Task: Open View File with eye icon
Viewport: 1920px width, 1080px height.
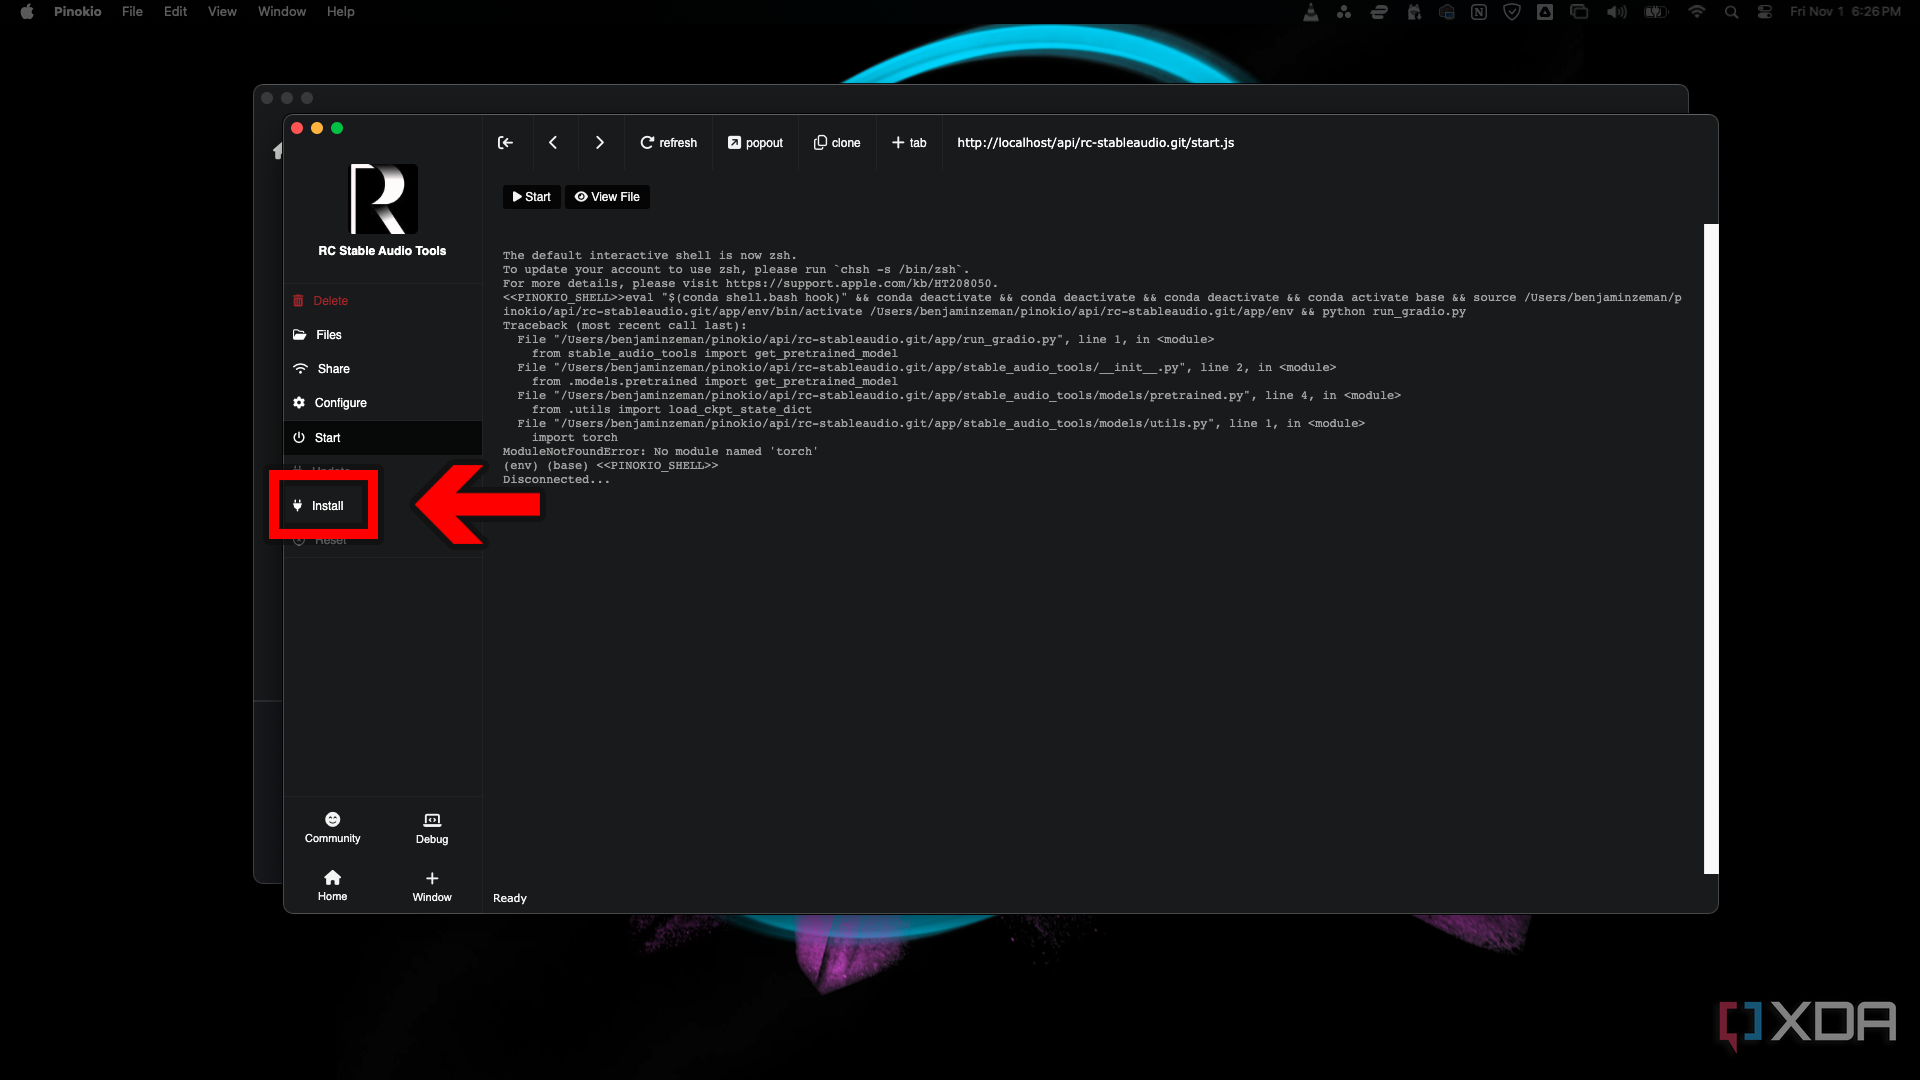Action: [x=607, y=197]
